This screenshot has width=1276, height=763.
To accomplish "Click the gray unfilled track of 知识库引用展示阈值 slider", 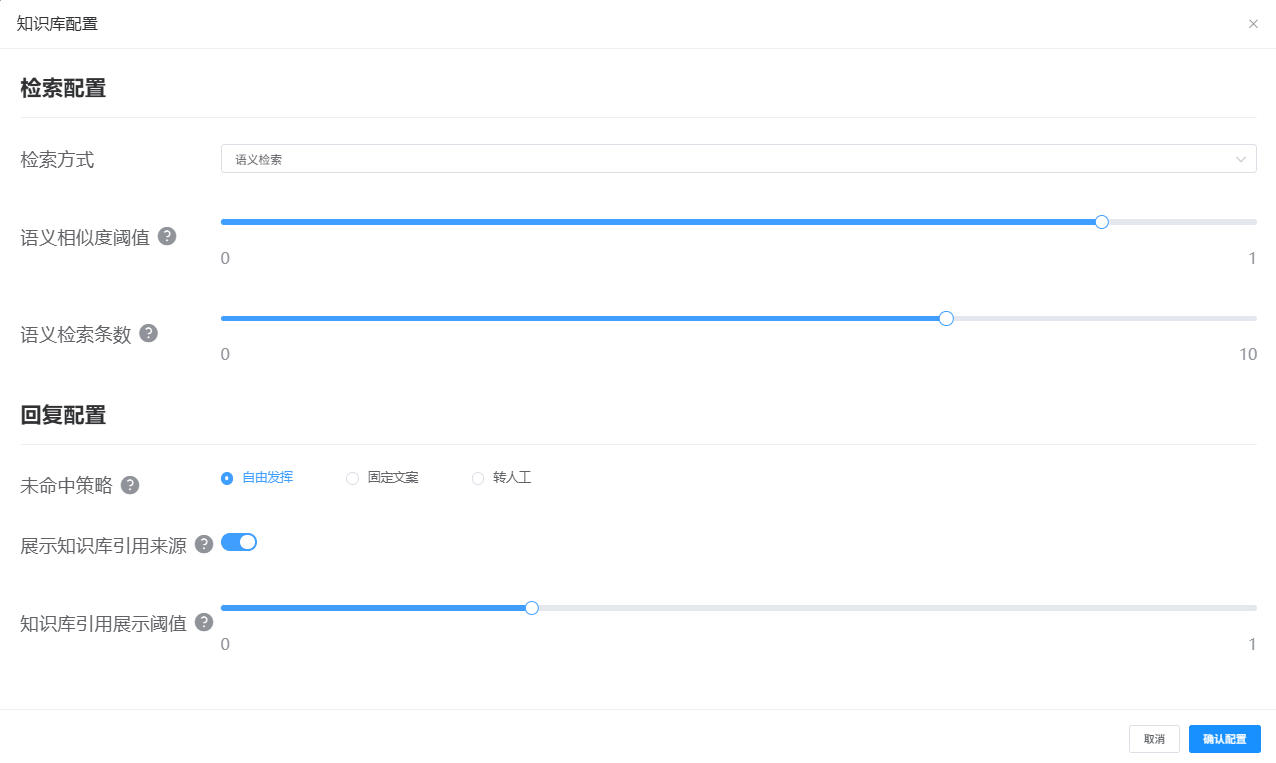I will [x=890, y=607].
